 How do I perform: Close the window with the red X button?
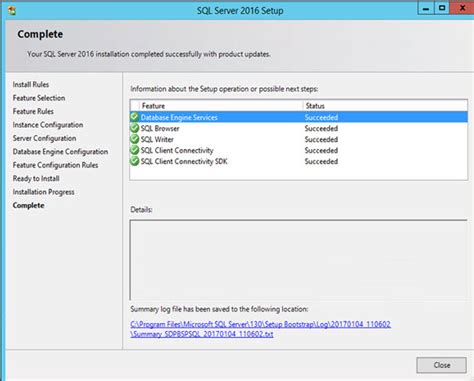(x=462, y=8)
